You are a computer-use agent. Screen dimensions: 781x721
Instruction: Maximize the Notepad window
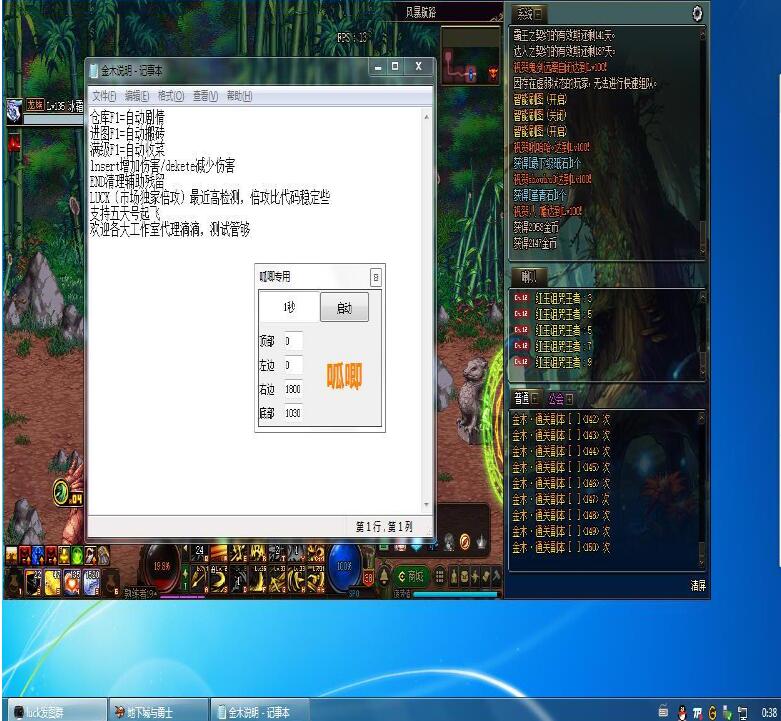[395, 66]
